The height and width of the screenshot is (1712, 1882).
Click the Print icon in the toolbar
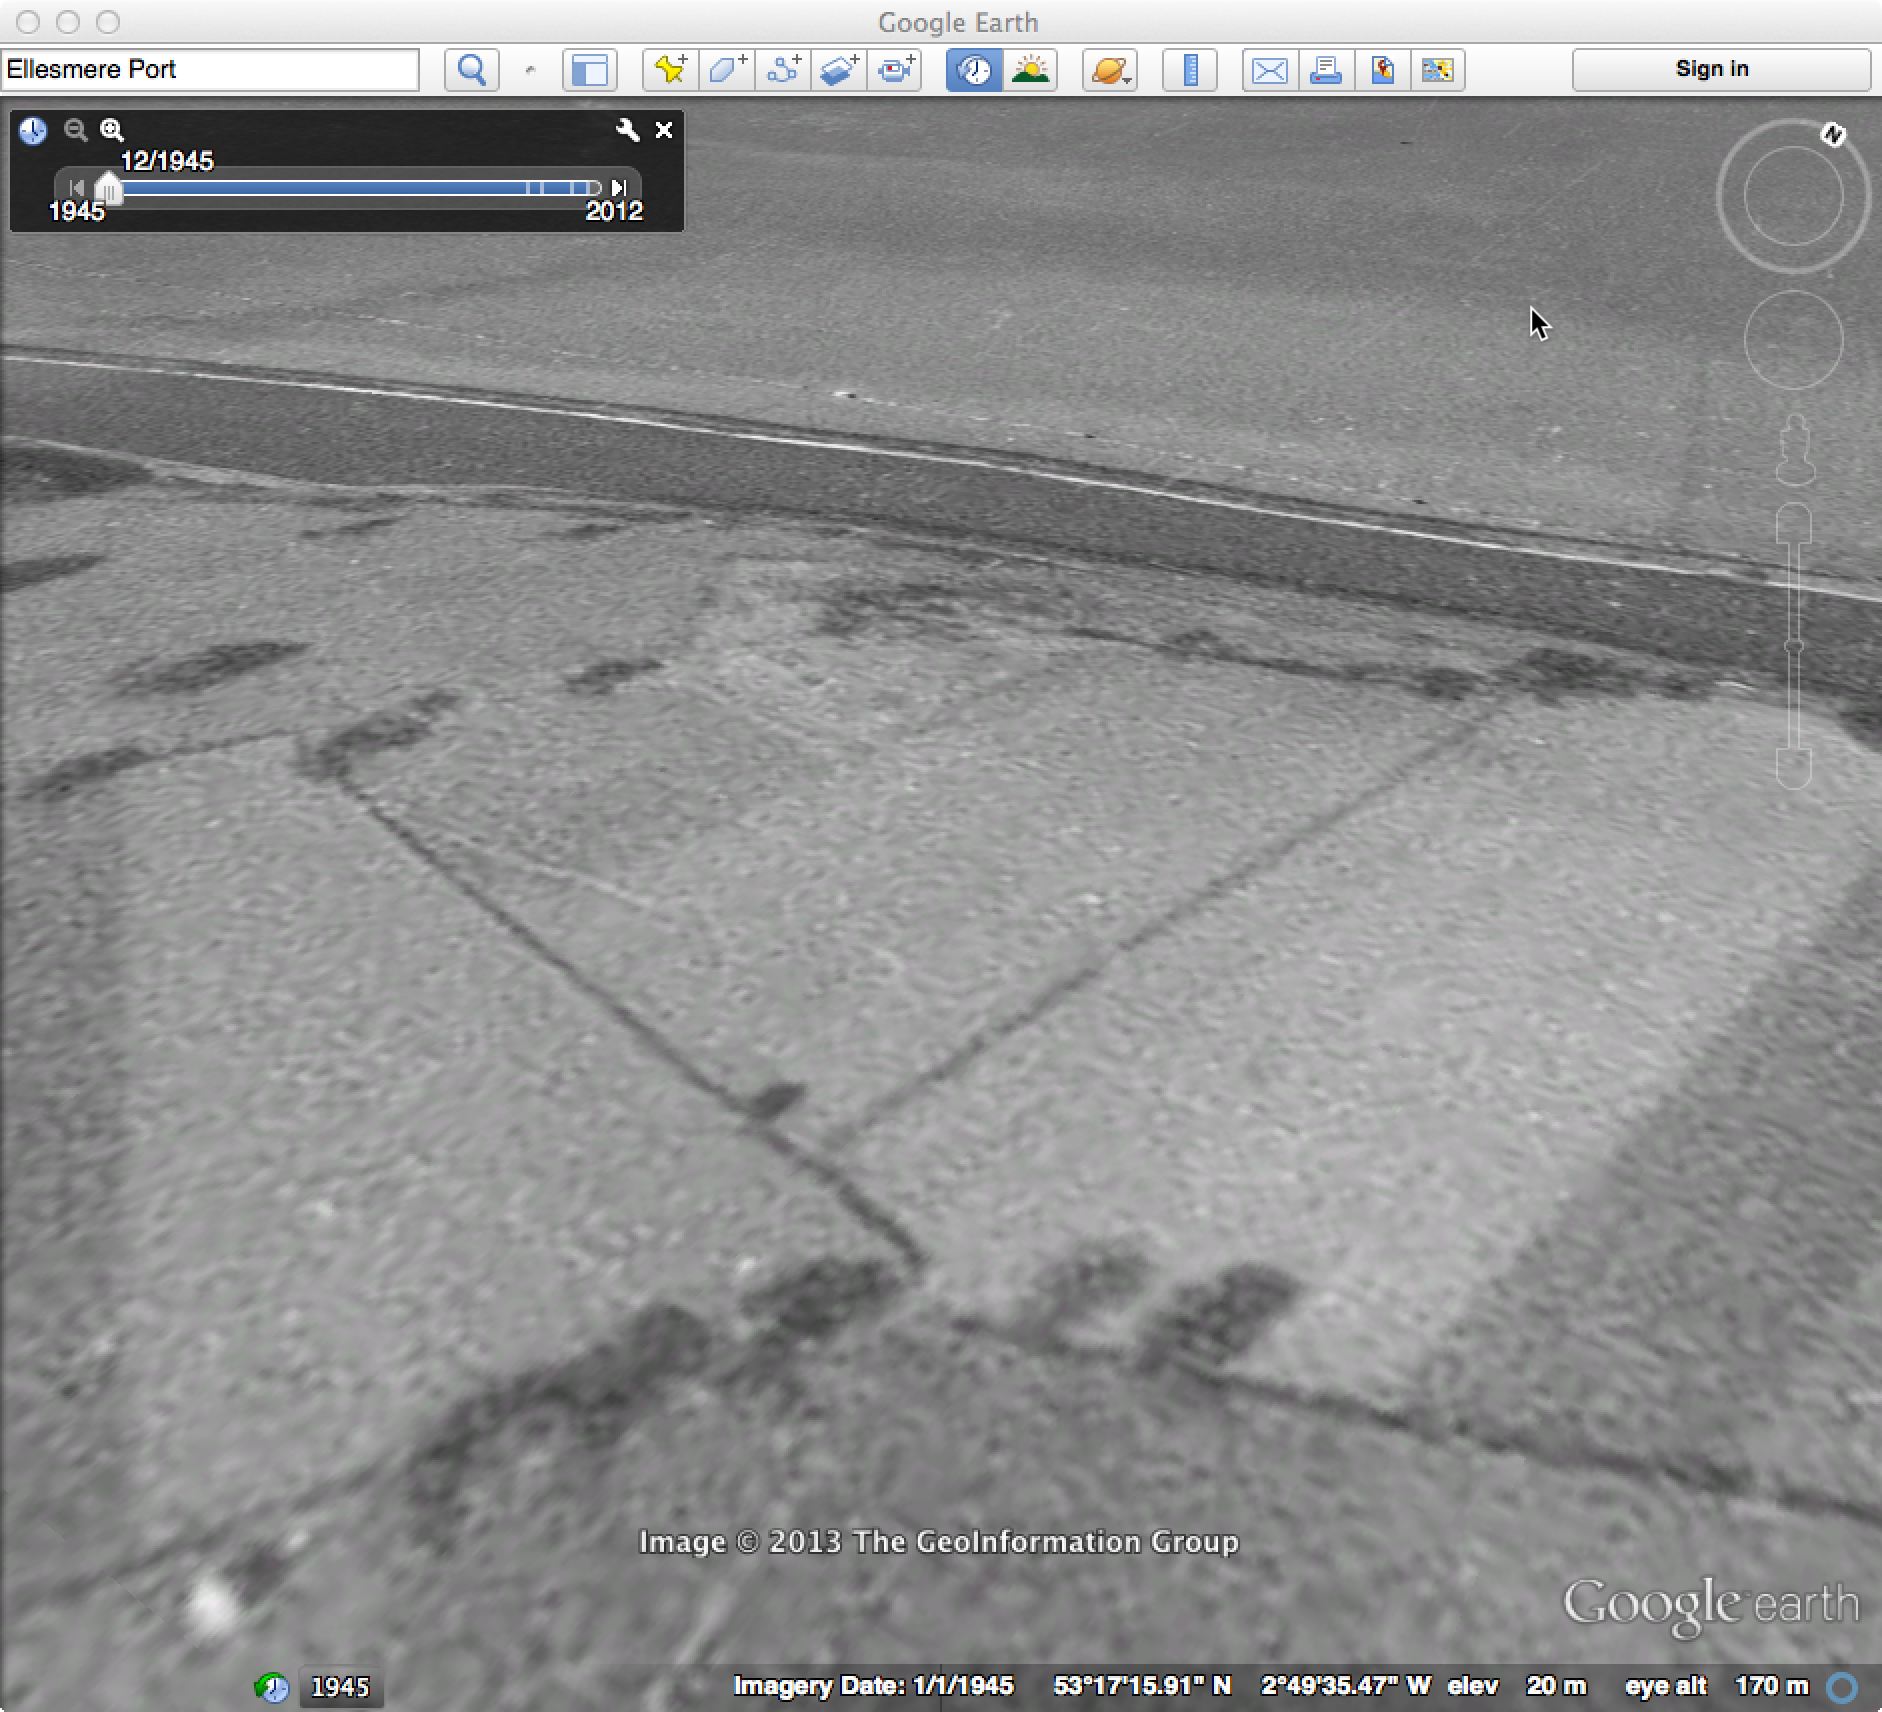1325,70
